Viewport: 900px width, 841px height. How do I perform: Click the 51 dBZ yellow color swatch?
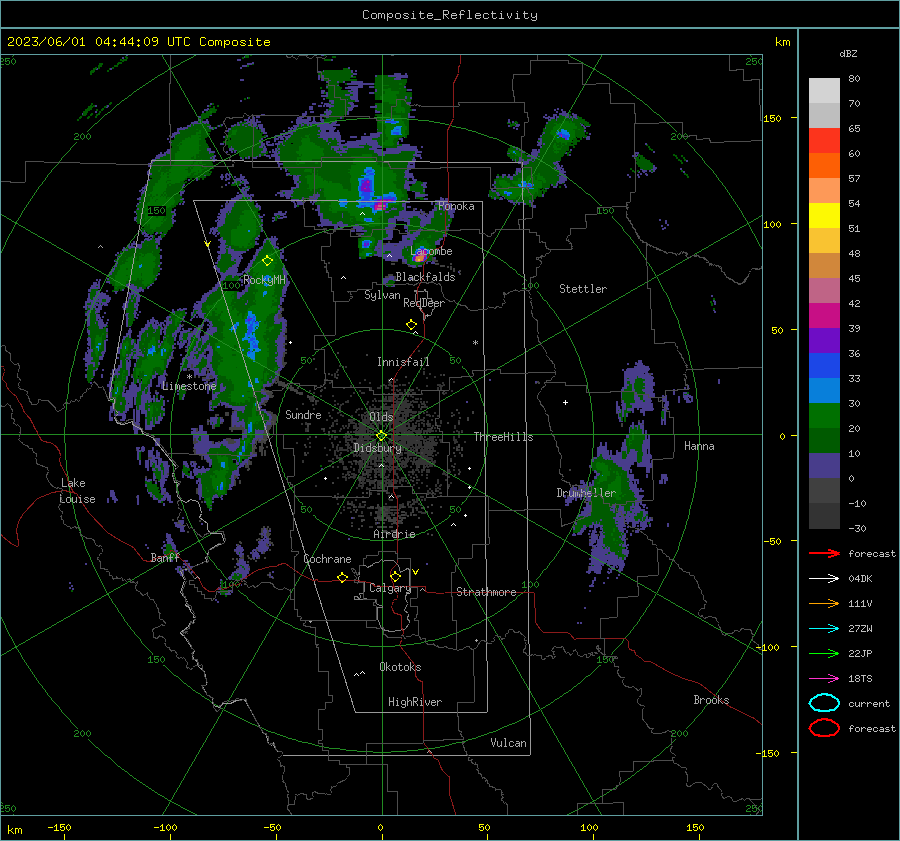(824, 215)
